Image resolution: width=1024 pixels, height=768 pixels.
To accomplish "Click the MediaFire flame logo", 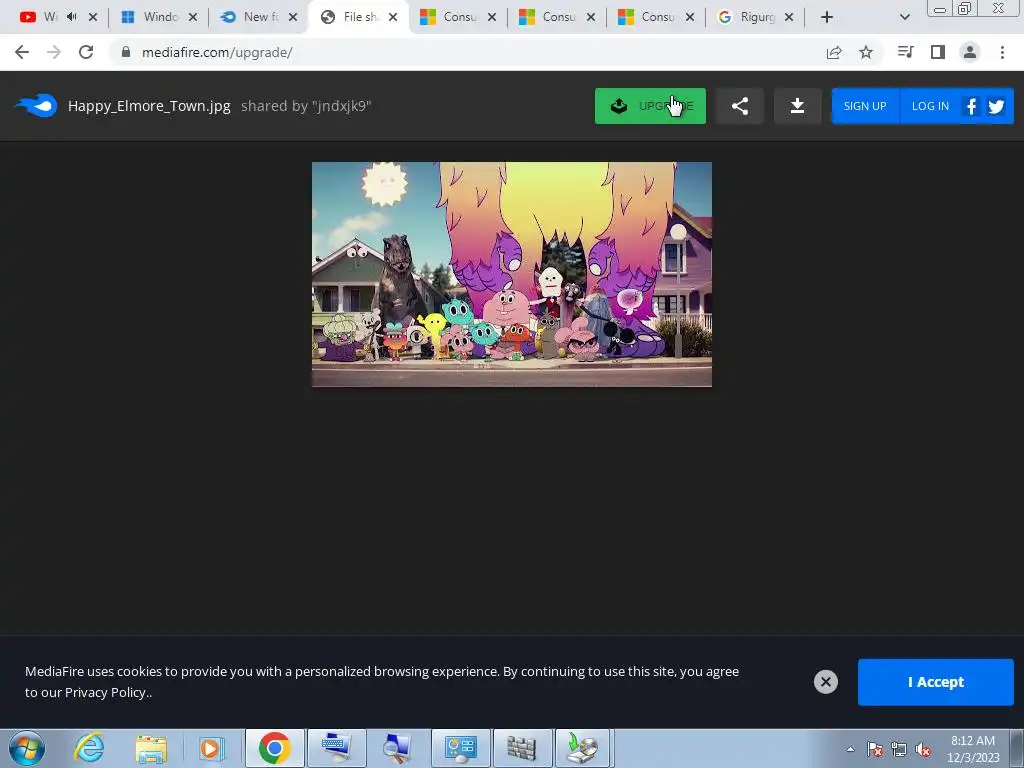I will (x=36, y=106).
